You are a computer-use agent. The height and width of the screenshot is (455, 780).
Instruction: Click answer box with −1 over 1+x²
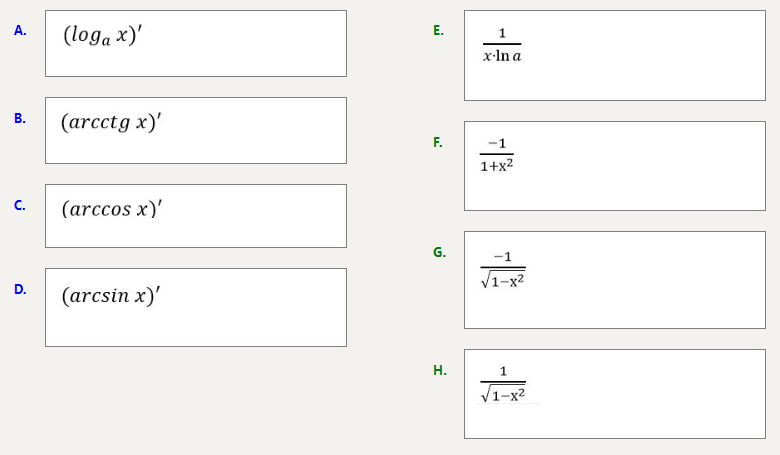tap(614, 166)
